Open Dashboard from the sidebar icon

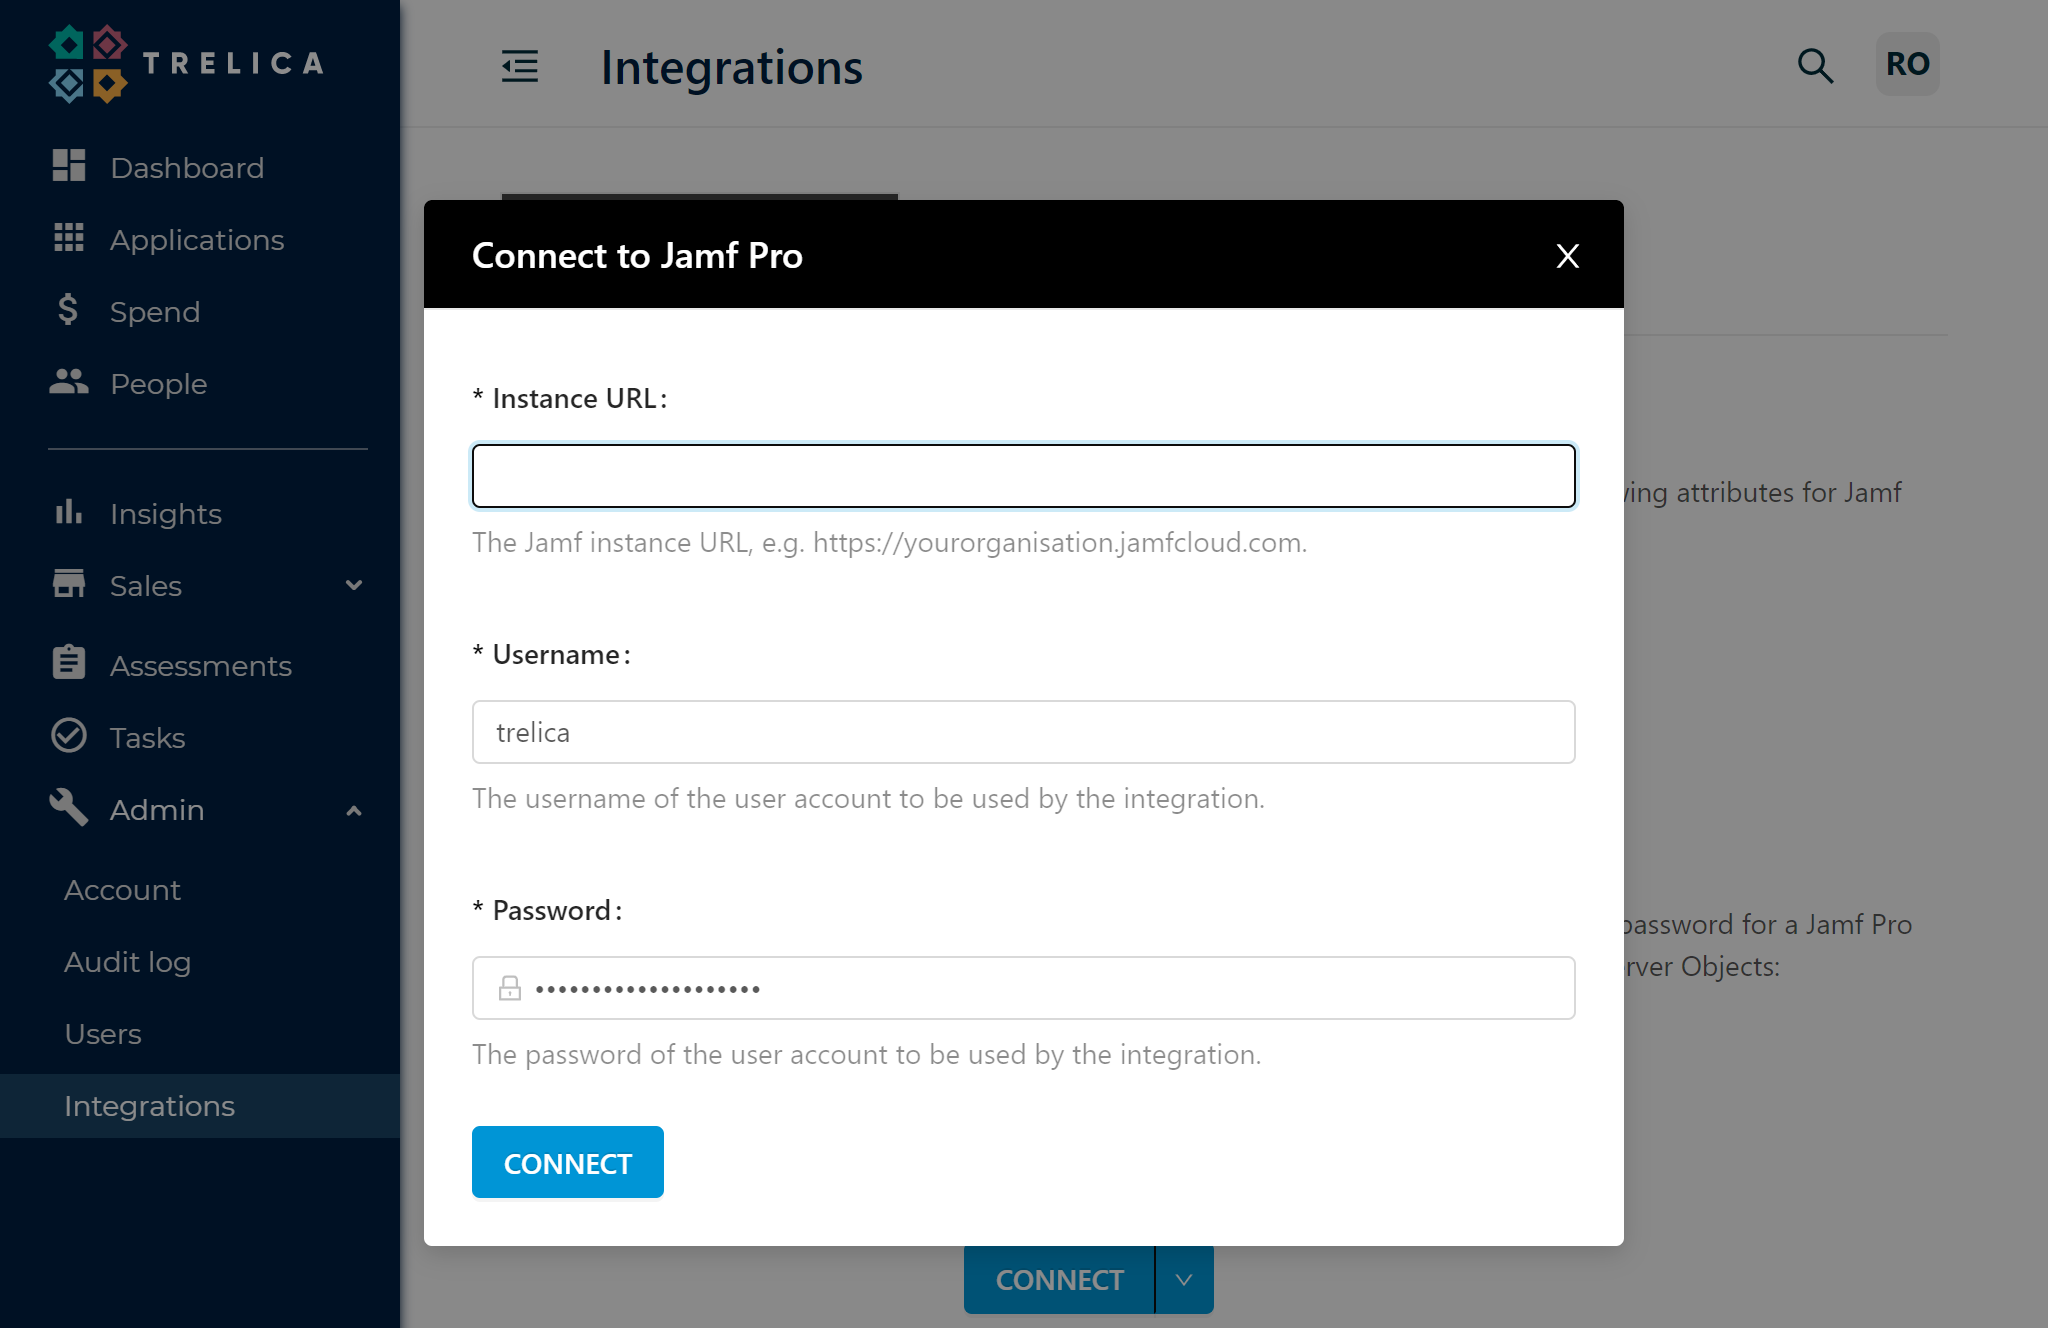(x=69, y=166)
